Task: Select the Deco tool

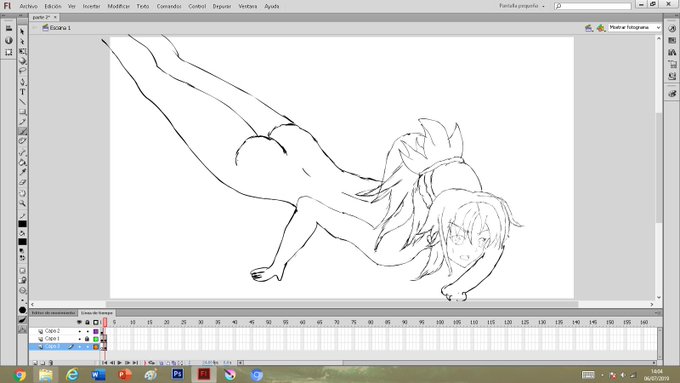Action: point(23,141)
